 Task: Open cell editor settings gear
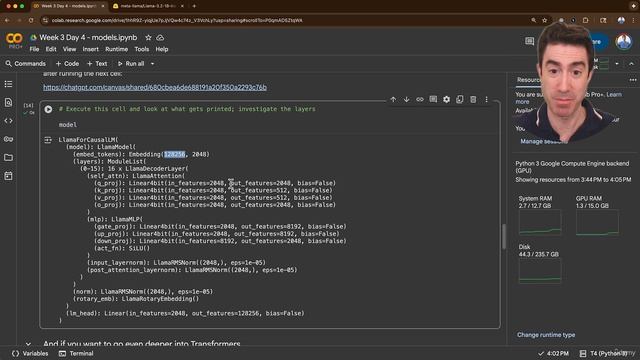(447, 99)
